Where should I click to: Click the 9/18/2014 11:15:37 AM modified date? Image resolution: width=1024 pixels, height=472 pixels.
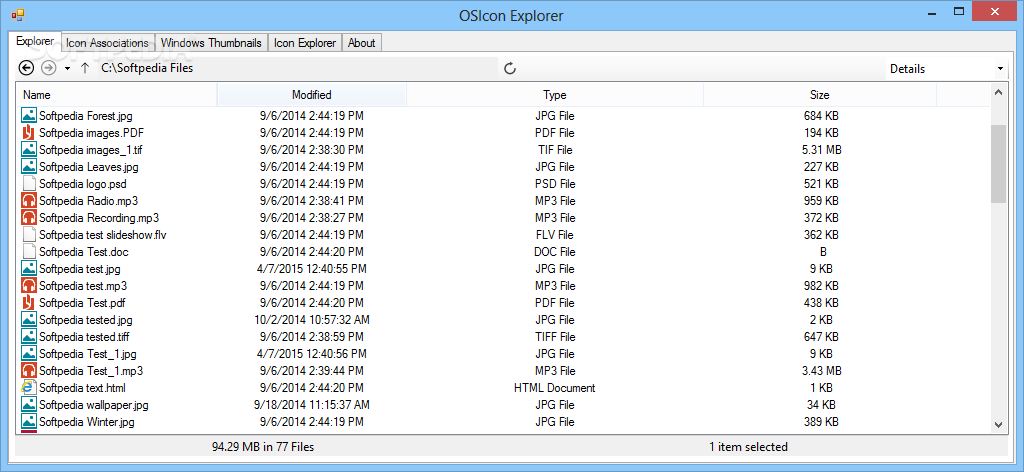(312, 405)
